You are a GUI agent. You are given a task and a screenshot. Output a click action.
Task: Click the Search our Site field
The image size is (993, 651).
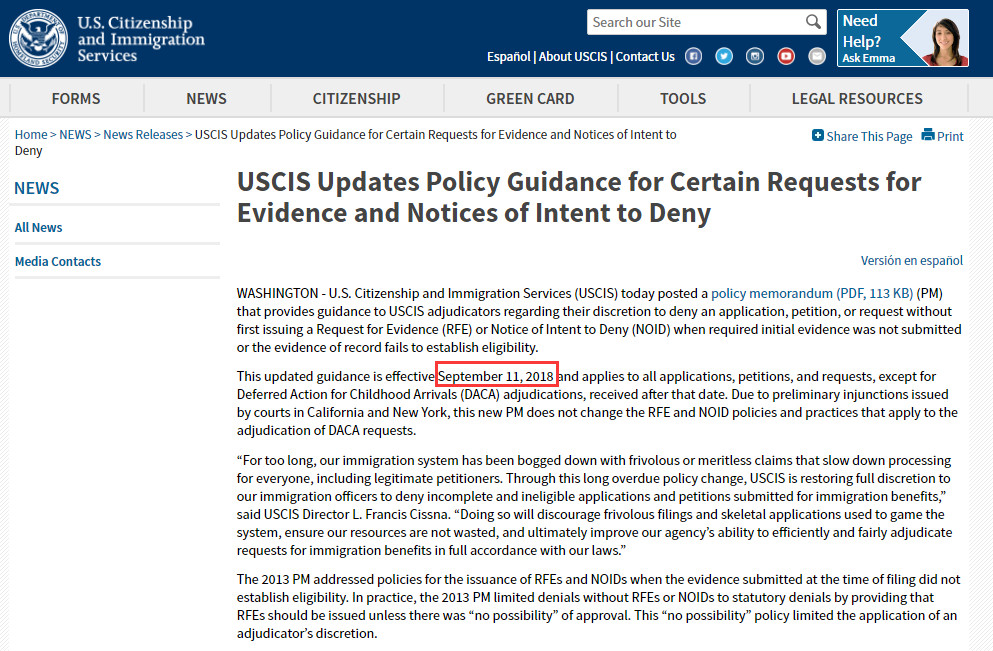pos(695,22)
